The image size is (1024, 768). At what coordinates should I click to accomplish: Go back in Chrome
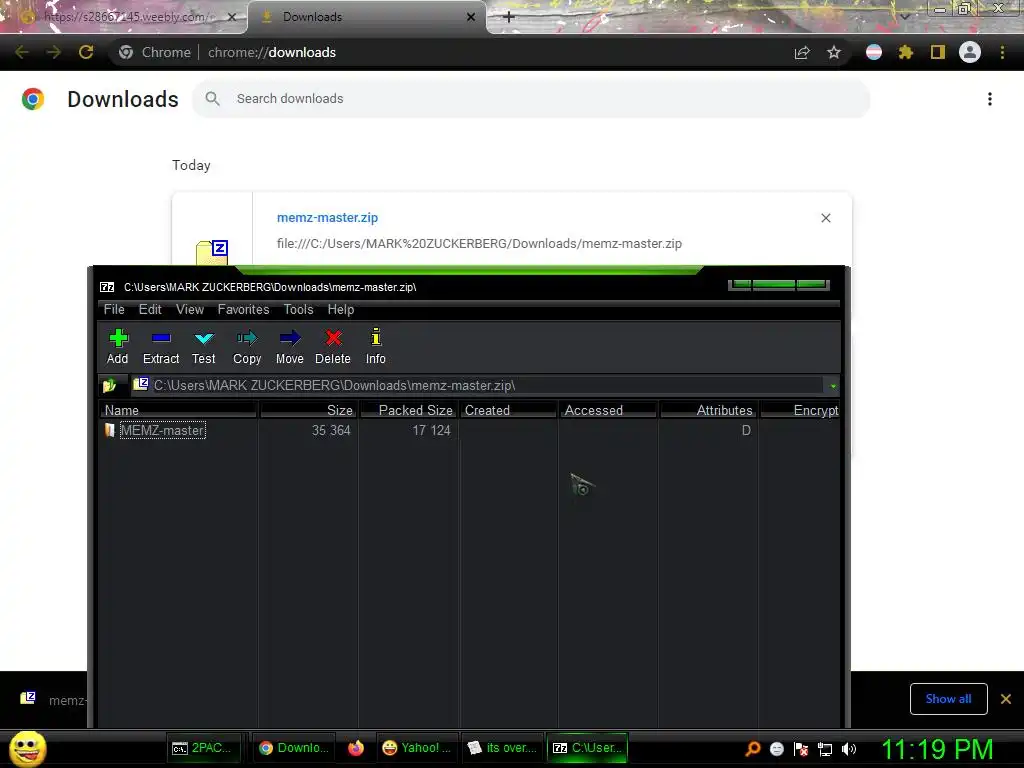tap(22, 52)
